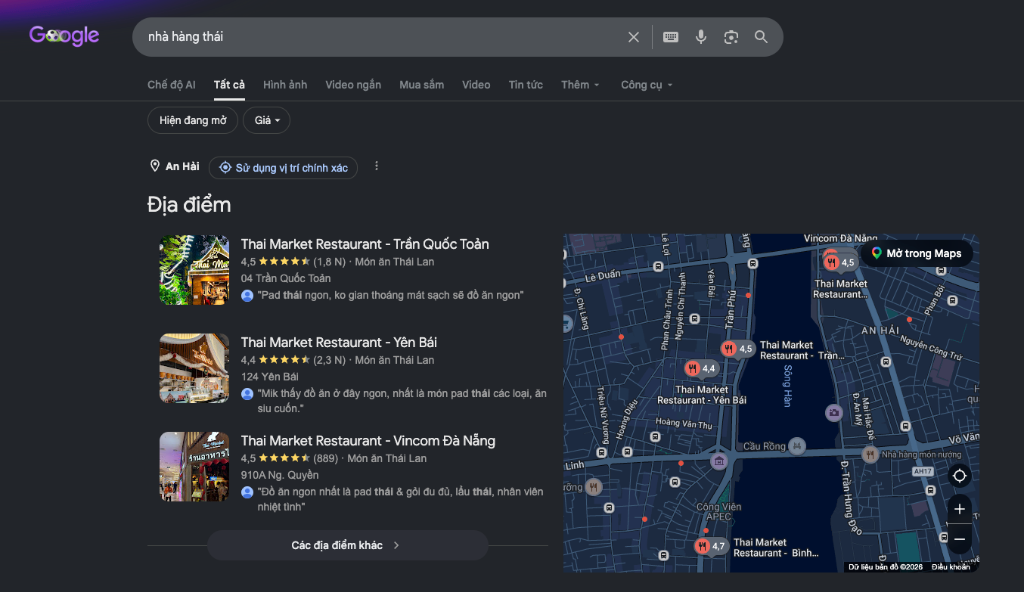1024x592 pixels.
Task: Open Thai Market Restaurant - Yên Bái listing
Action: pos(338,342)
